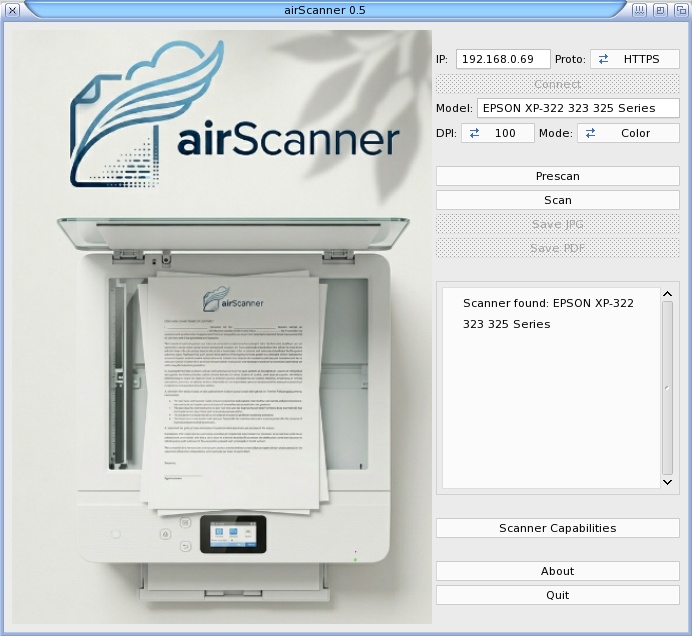Start a scan with the Scan button
692x636 pixels.
click(x=557, y=200)
